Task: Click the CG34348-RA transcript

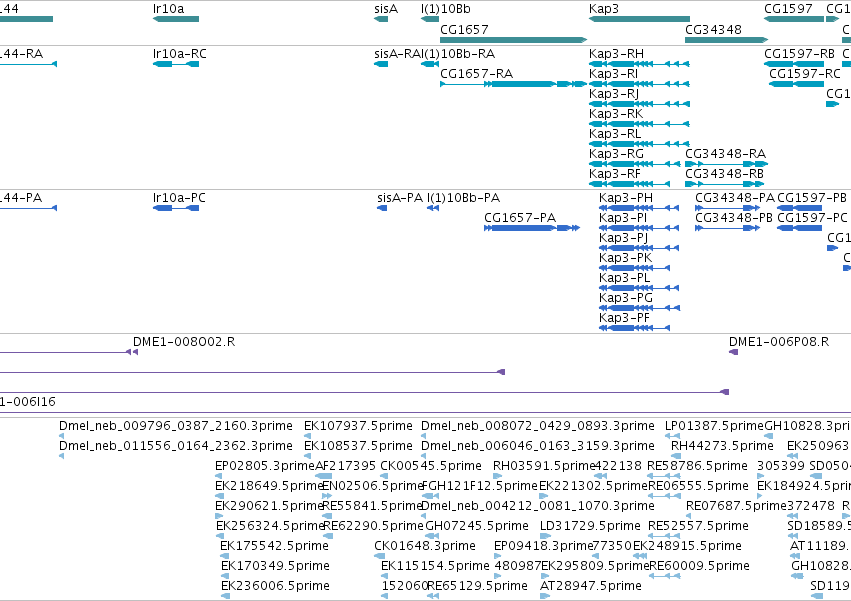Action: [x=726, y=164]
